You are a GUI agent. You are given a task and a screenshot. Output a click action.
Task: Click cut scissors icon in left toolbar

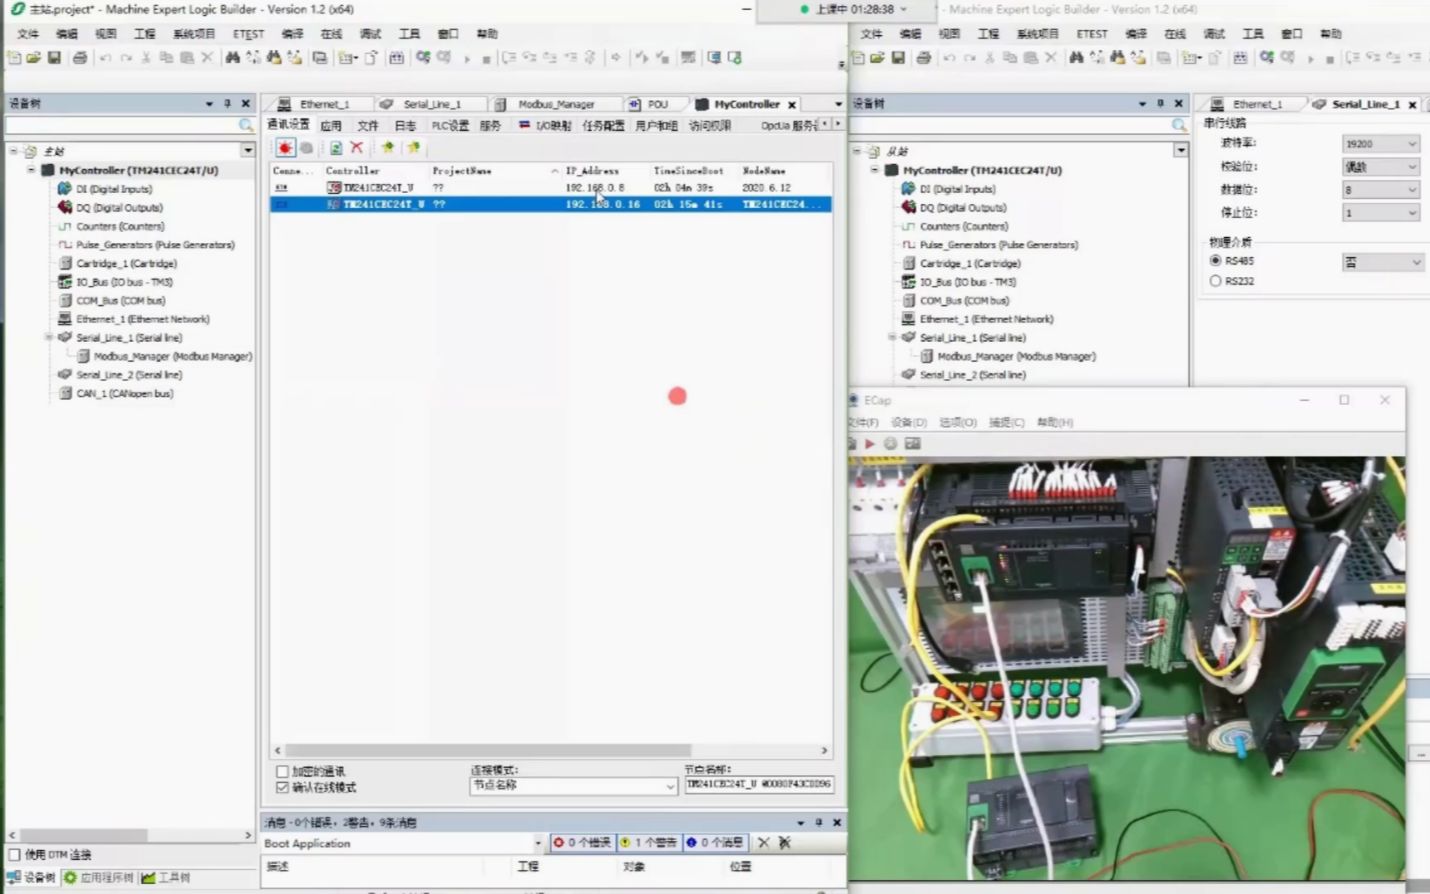tap(145, 58)
